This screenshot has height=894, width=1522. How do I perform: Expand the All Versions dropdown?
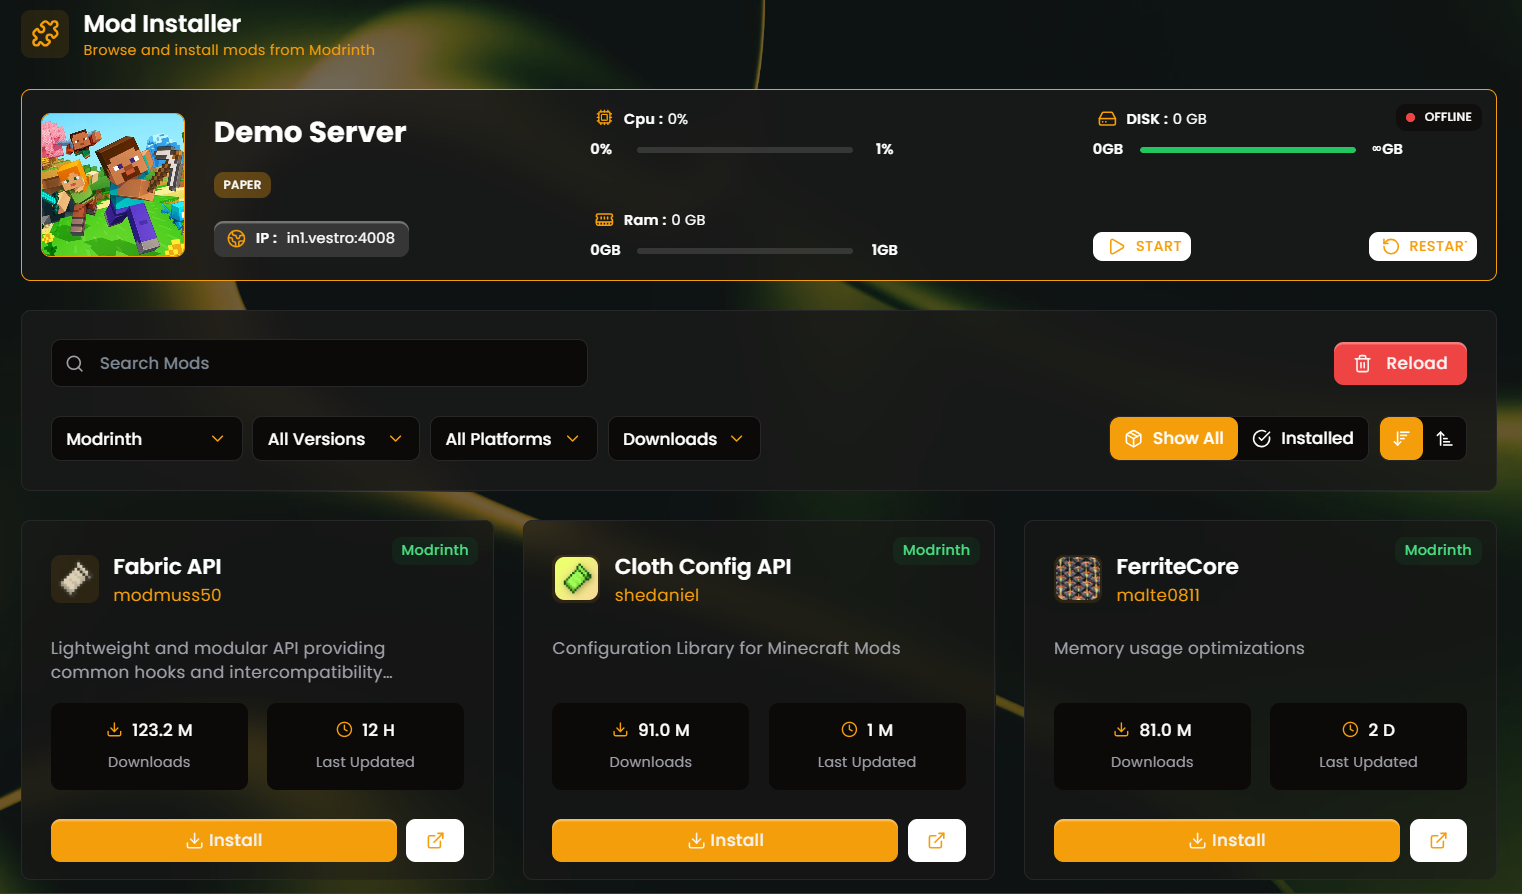[335, 438]
